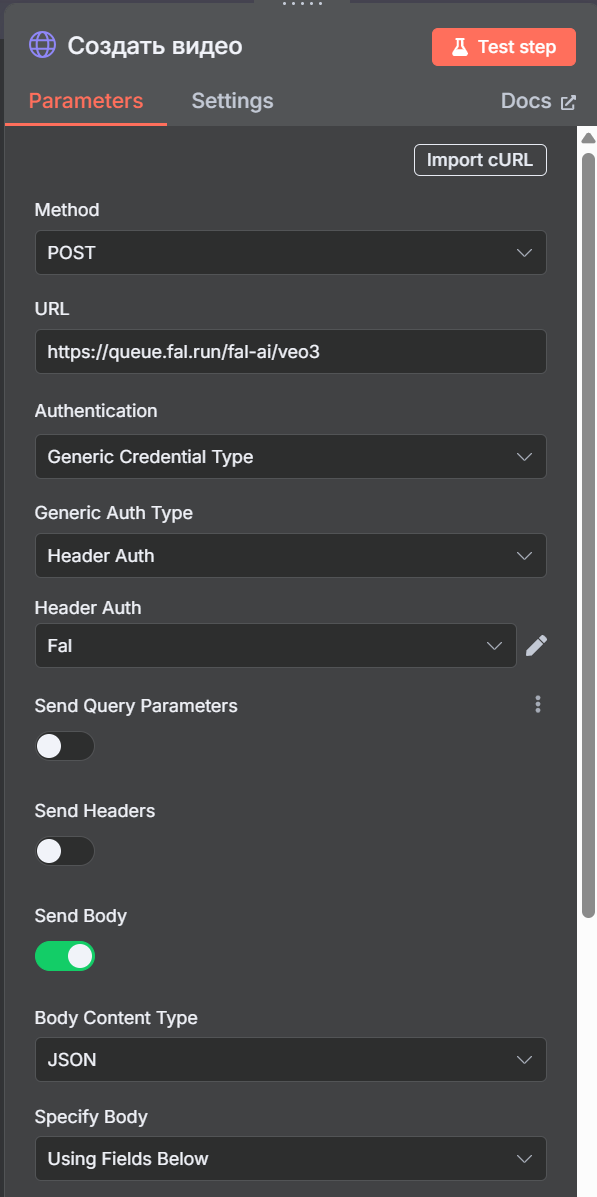Open the Method dropdown showing POST
The width and height of the screenshot is (597, 1197).
[x=291, y=253]
